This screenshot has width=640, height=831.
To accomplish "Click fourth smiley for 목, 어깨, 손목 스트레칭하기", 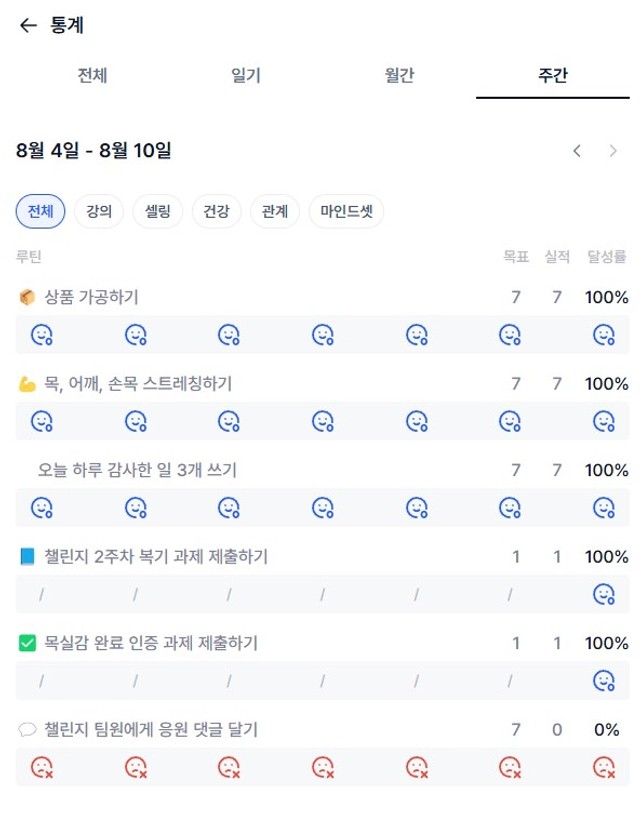I will tap(323, 421).
